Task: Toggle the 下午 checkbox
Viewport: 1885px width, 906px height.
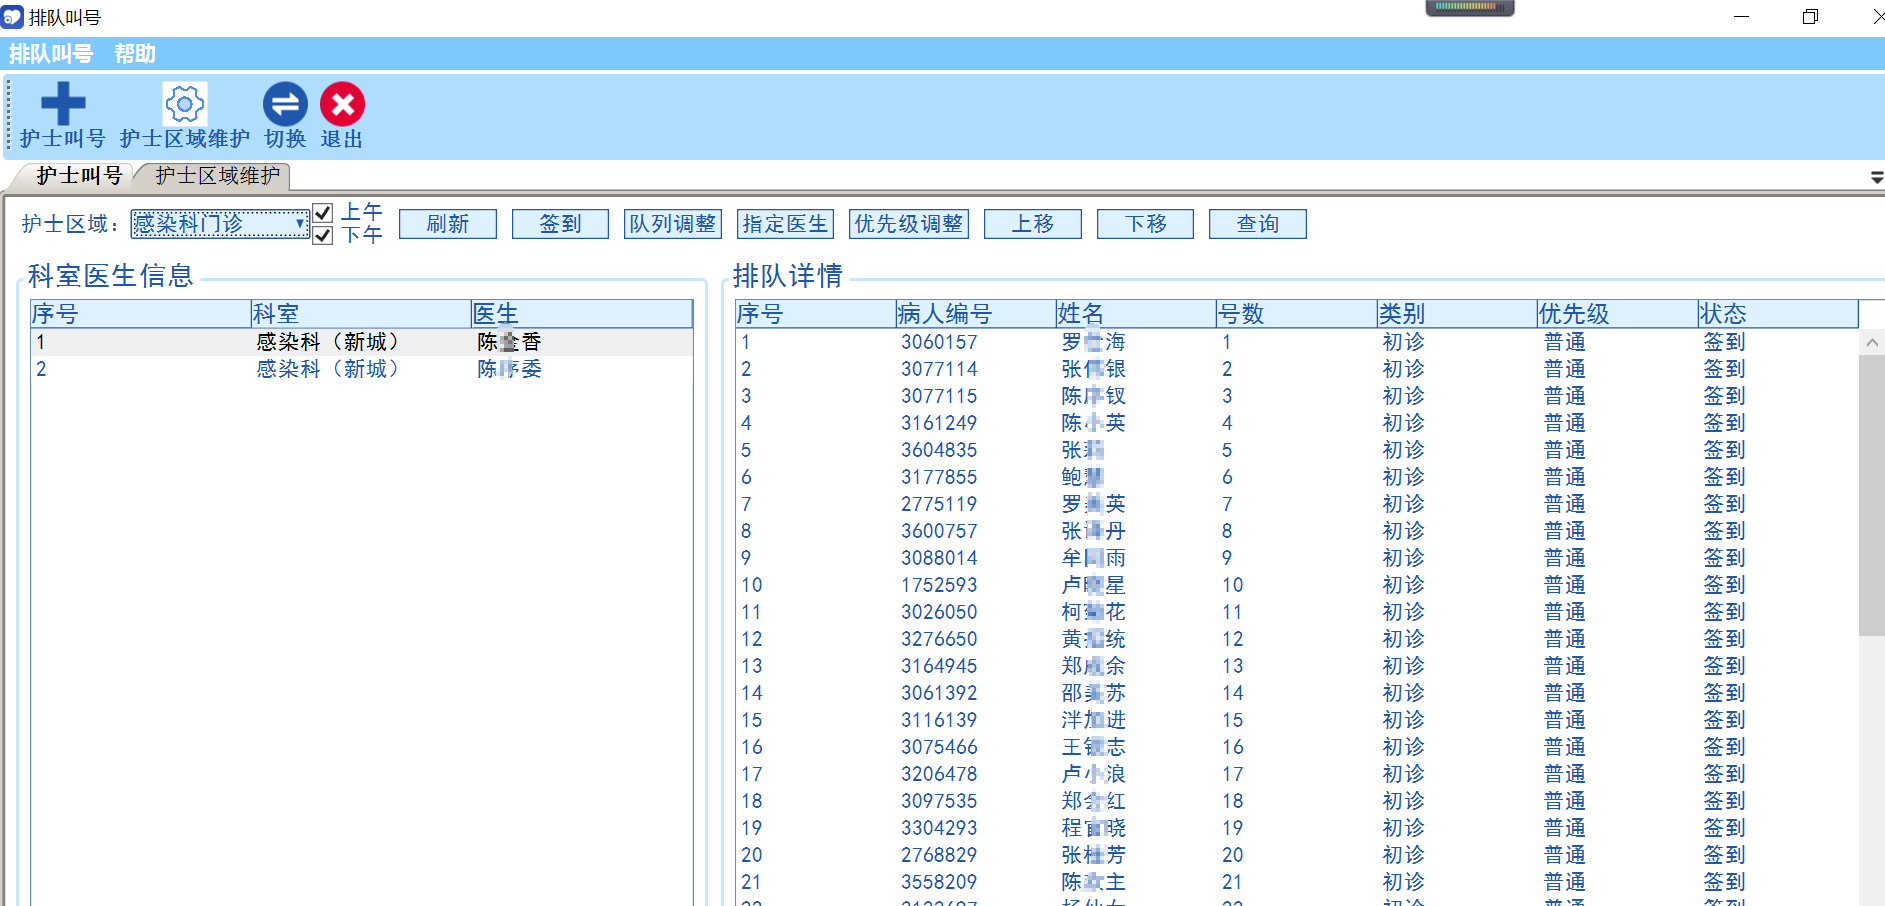Action: [x=323, y=236]
